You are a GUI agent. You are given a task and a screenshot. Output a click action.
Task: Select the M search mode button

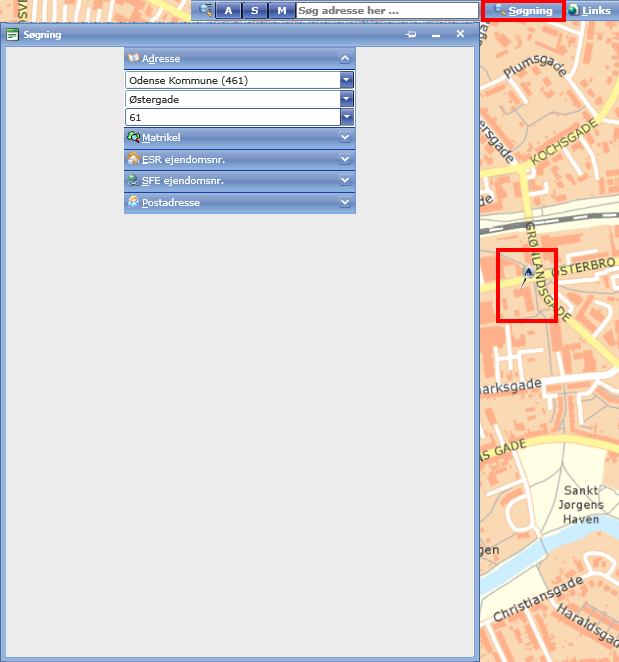pyautogui.click(x=282, y=11)
